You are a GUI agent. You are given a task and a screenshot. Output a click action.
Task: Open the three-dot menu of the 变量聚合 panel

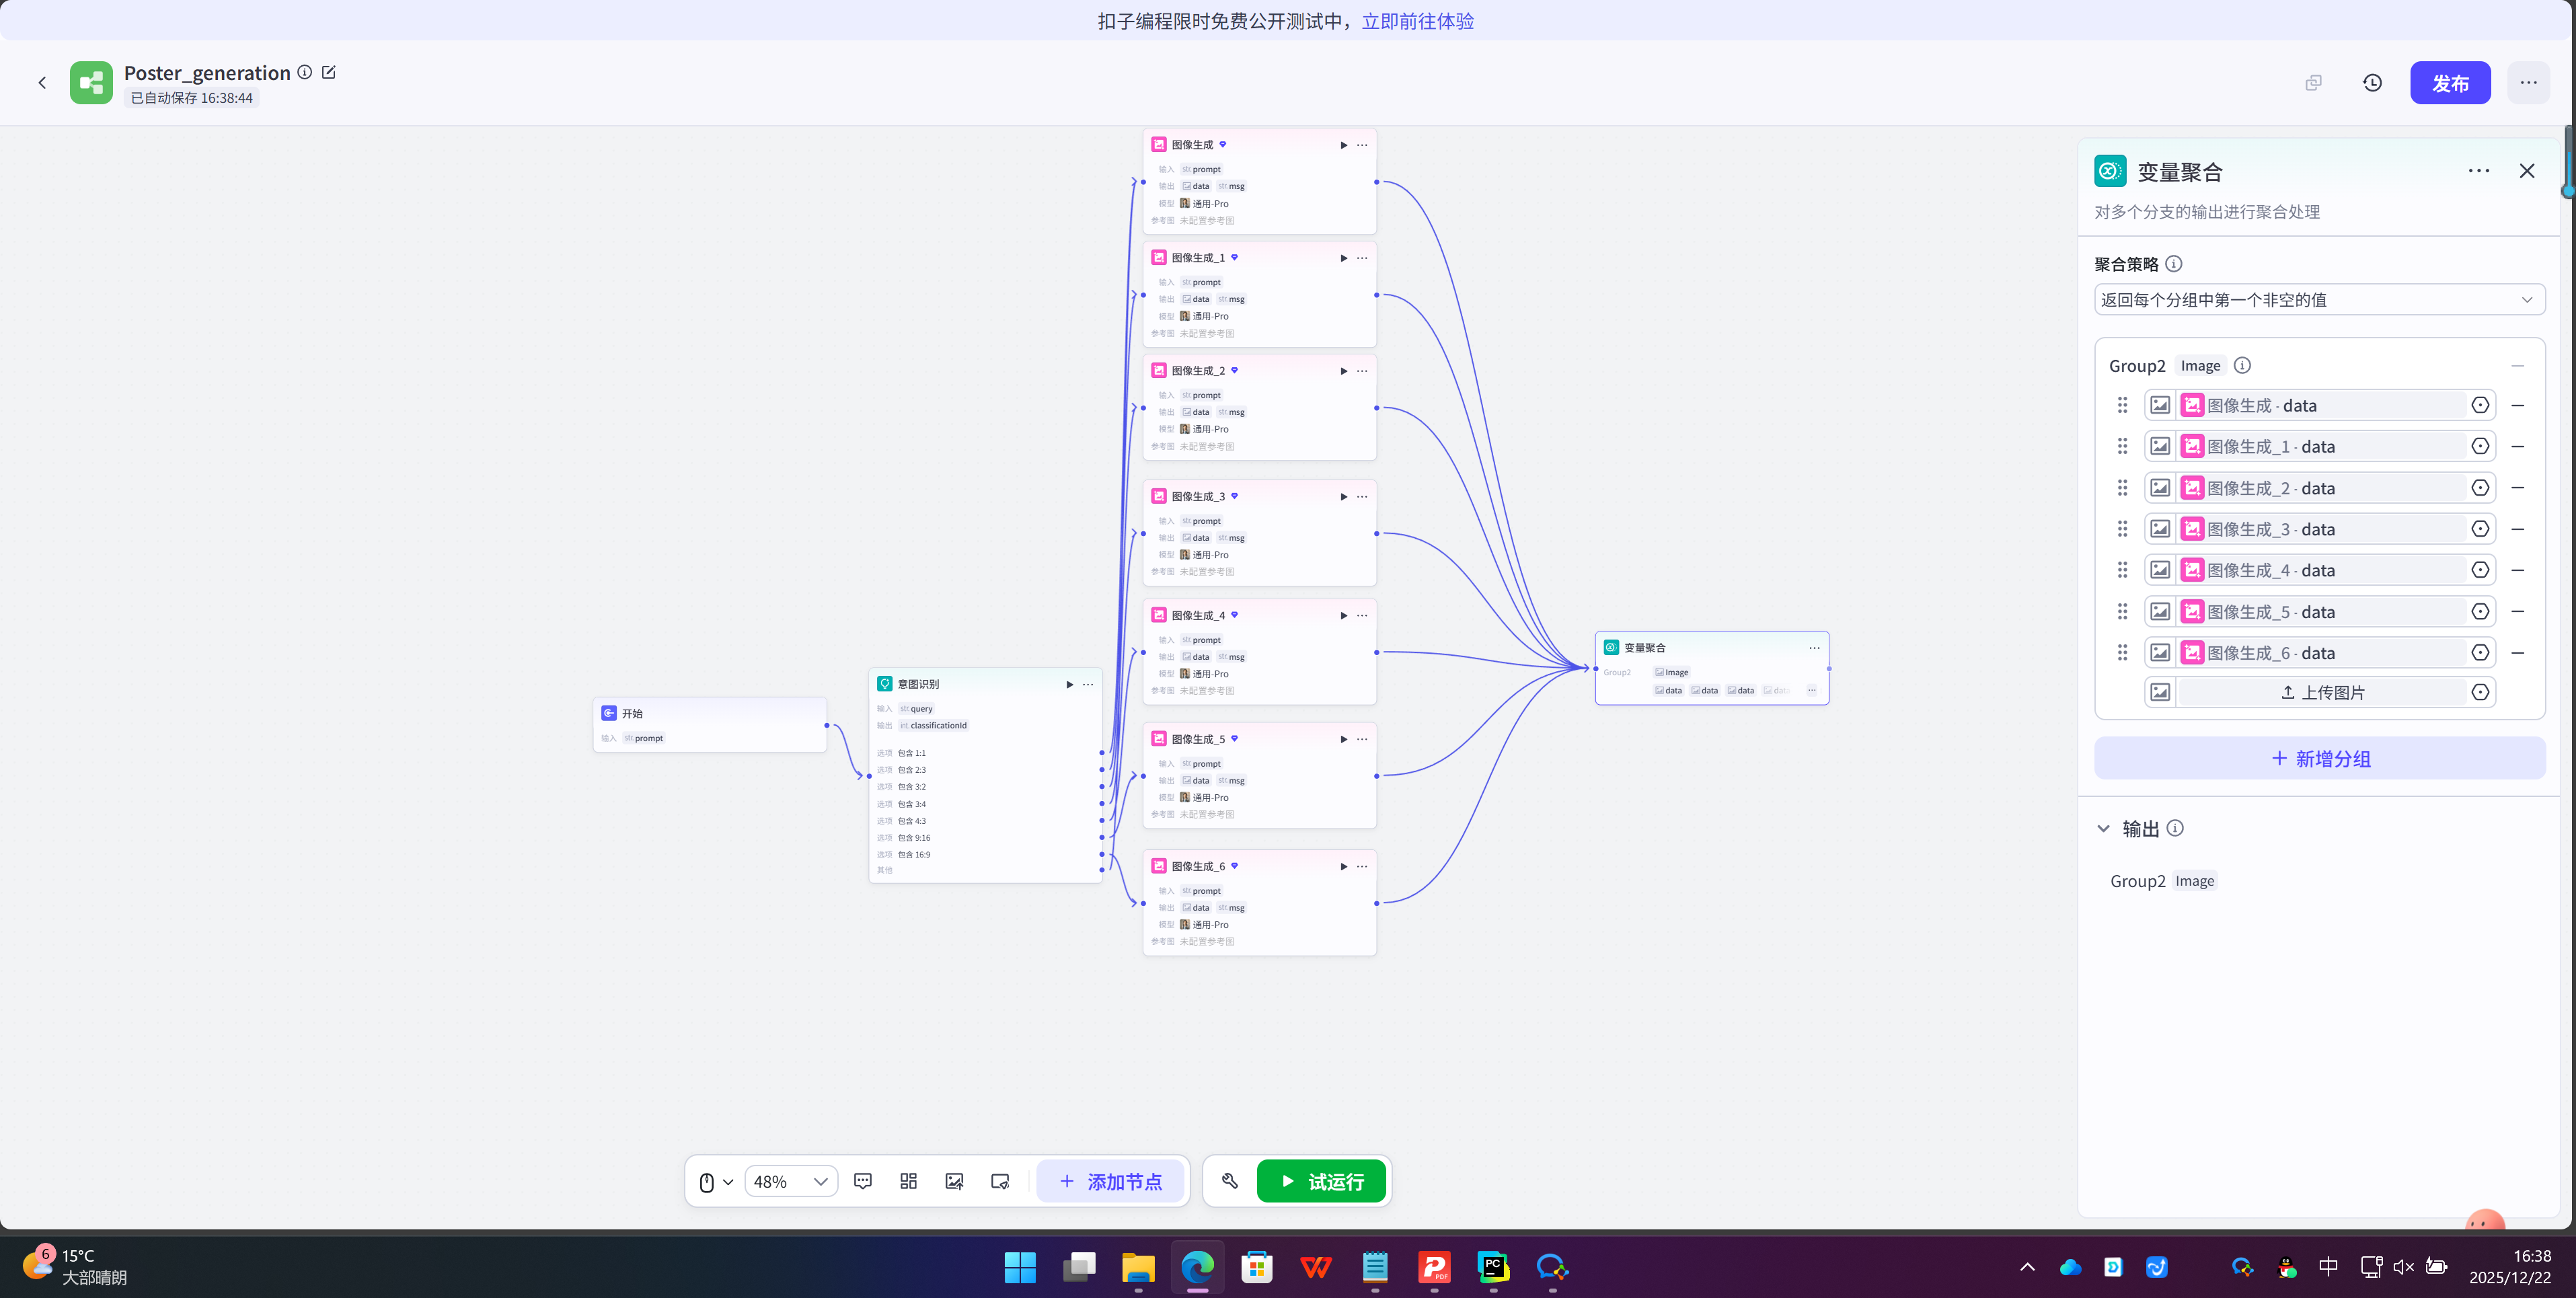[x=2478, y=171]
